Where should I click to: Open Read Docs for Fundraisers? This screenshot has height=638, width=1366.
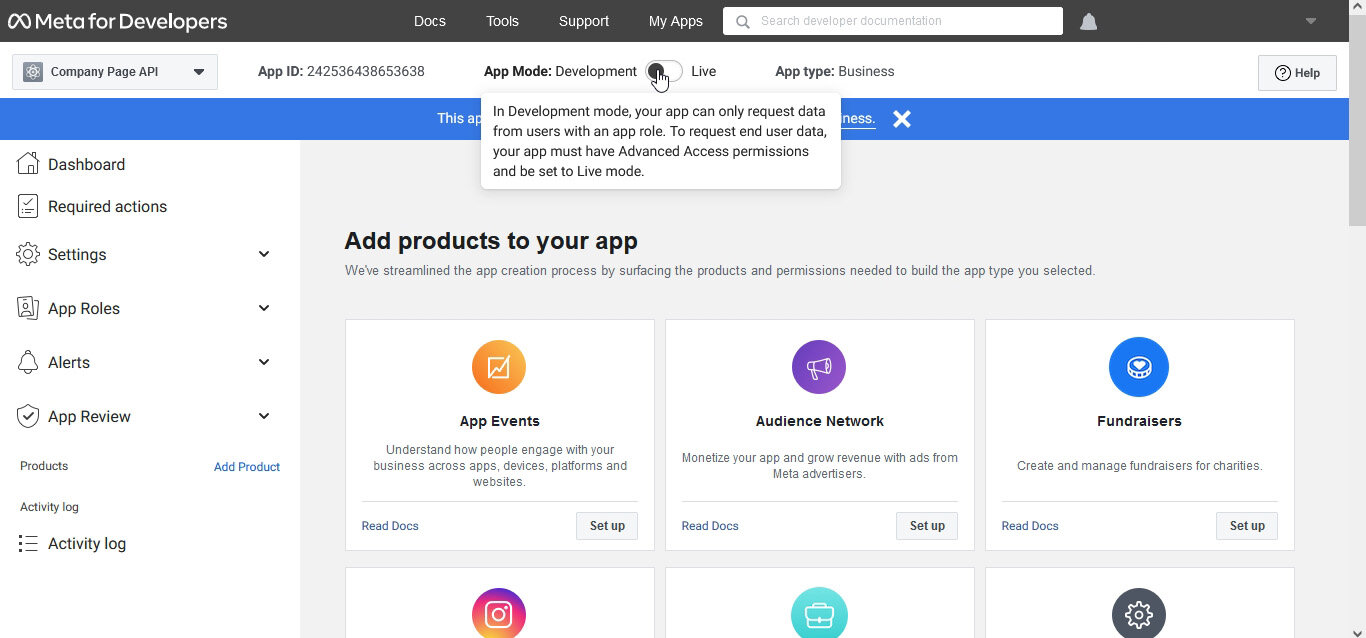point(1030,526)
